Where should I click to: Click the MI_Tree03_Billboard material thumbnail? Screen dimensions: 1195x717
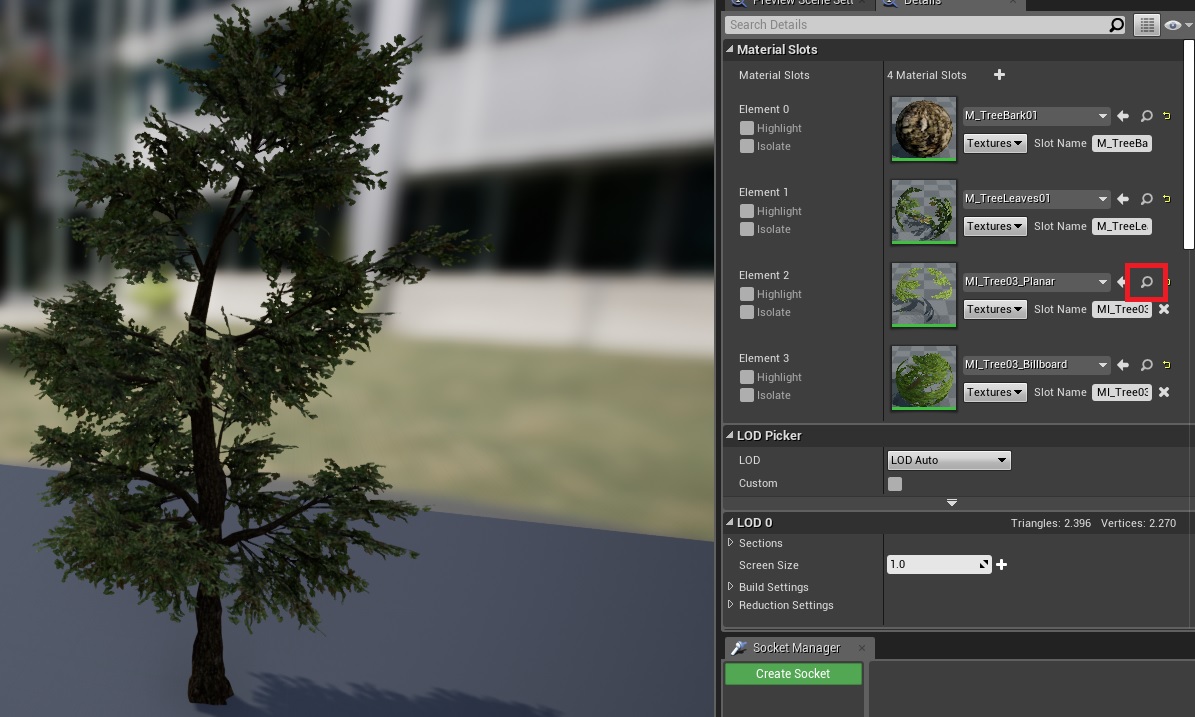923,377
